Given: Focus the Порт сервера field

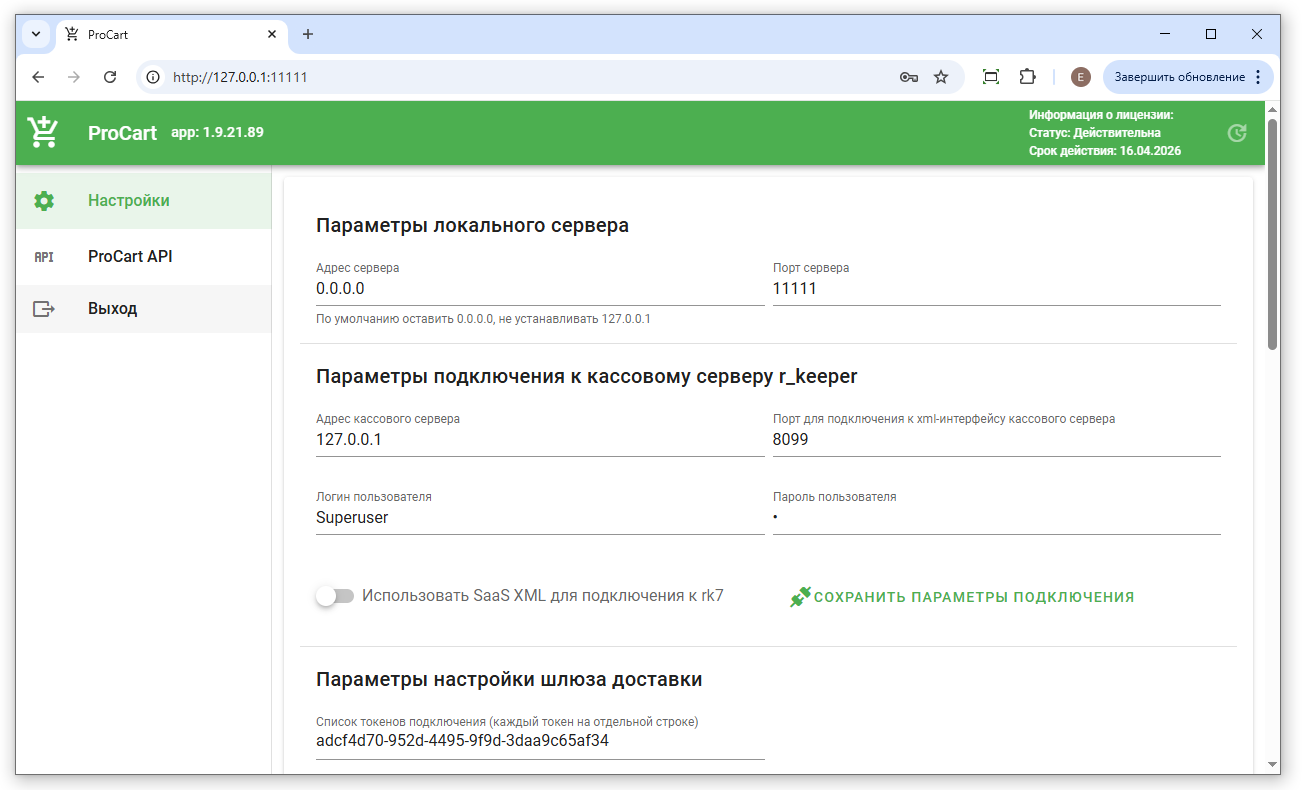Looking at the screenshot, I should pos(996,289).
